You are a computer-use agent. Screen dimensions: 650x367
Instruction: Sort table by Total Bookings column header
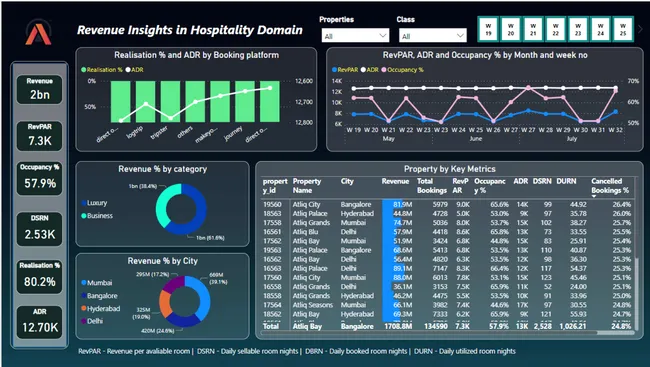[x=432, y=186]
